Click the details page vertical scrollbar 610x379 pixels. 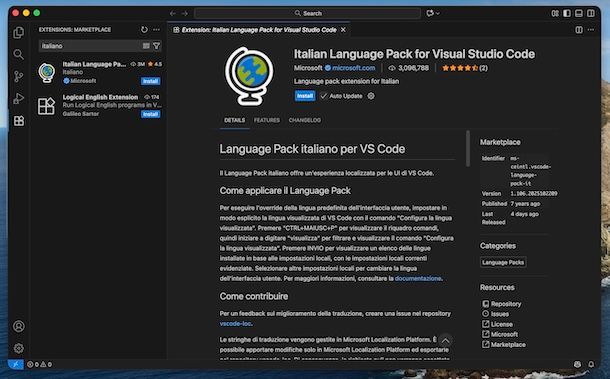point(468,149)
